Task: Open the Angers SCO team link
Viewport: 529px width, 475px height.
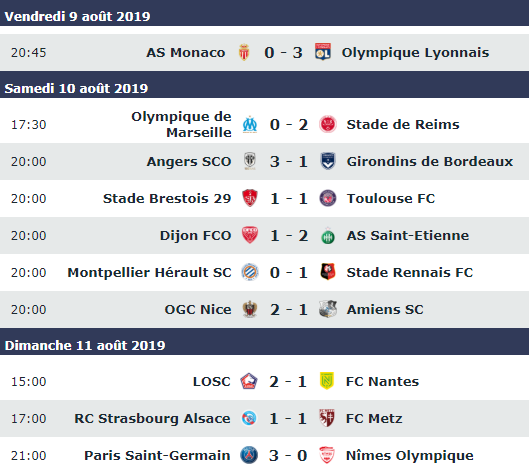Action: [x=189, y=162]
